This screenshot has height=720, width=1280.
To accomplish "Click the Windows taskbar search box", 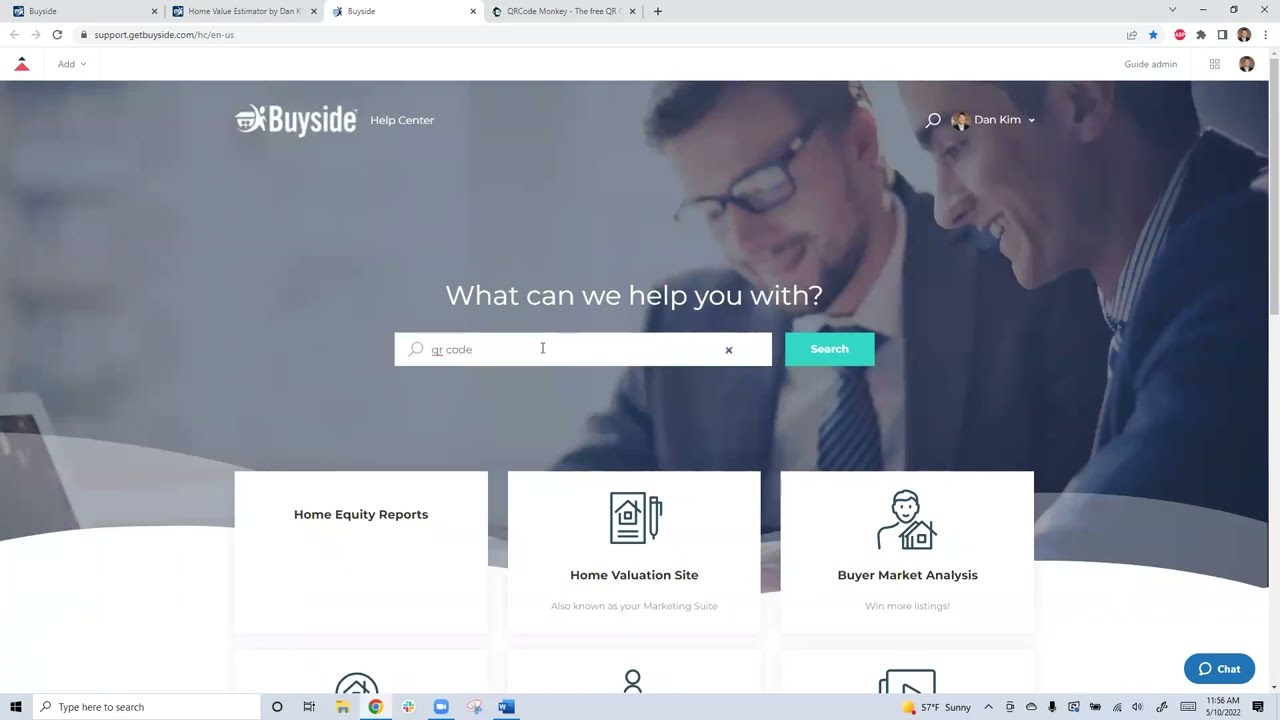I will (147, 707).
